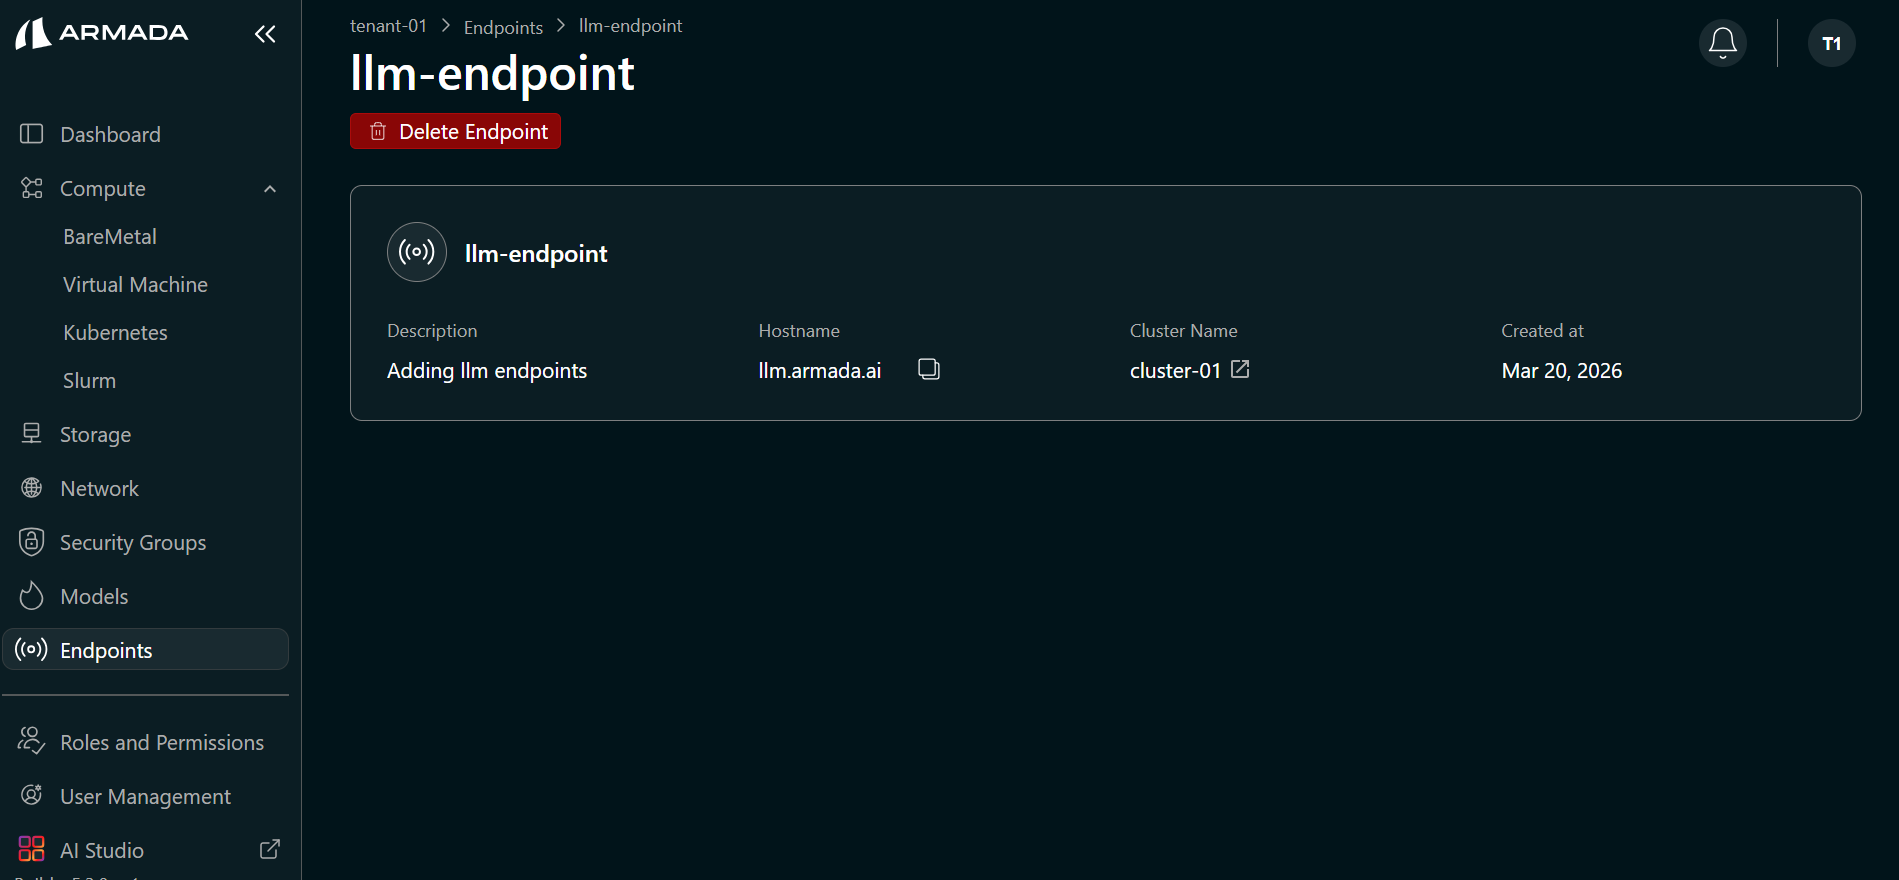Click the 'Mar 20, 2026' date
Screen dimensions: 1899x880
coord(1561,371)
